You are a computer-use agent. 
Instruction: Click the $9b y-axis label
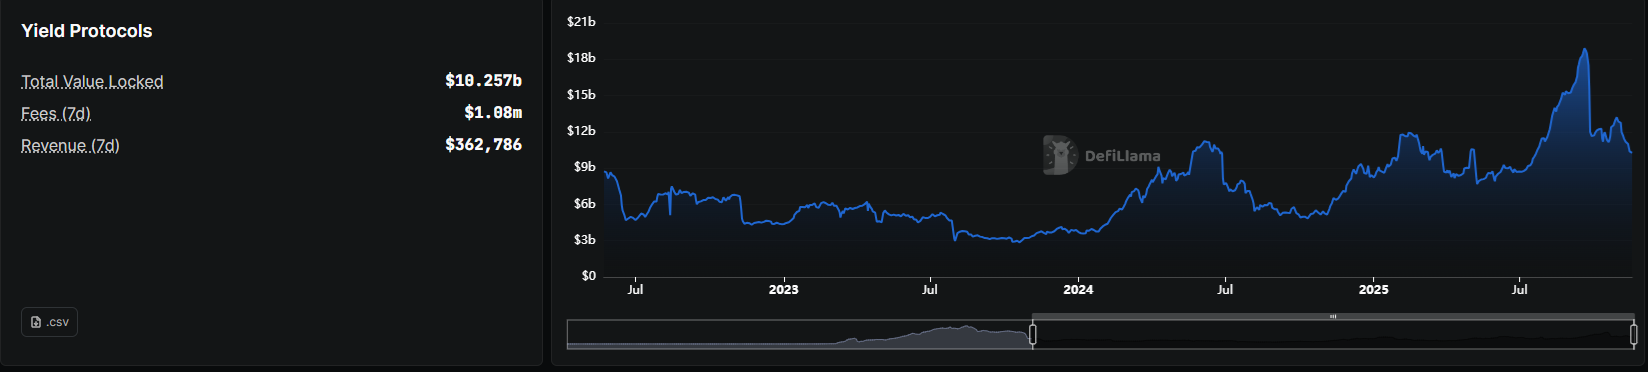point(584,166)
